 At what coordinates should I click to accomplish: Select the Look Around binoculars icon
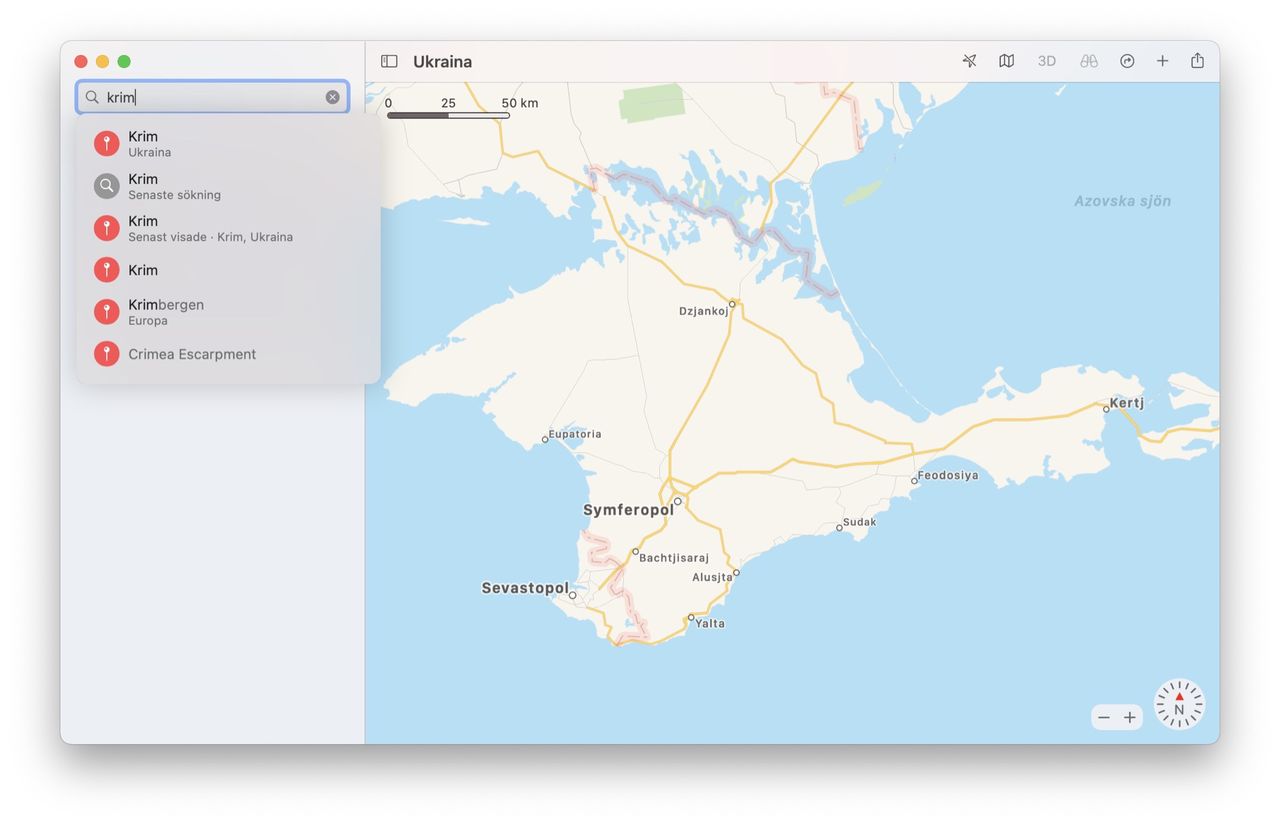click(1088, 60)
